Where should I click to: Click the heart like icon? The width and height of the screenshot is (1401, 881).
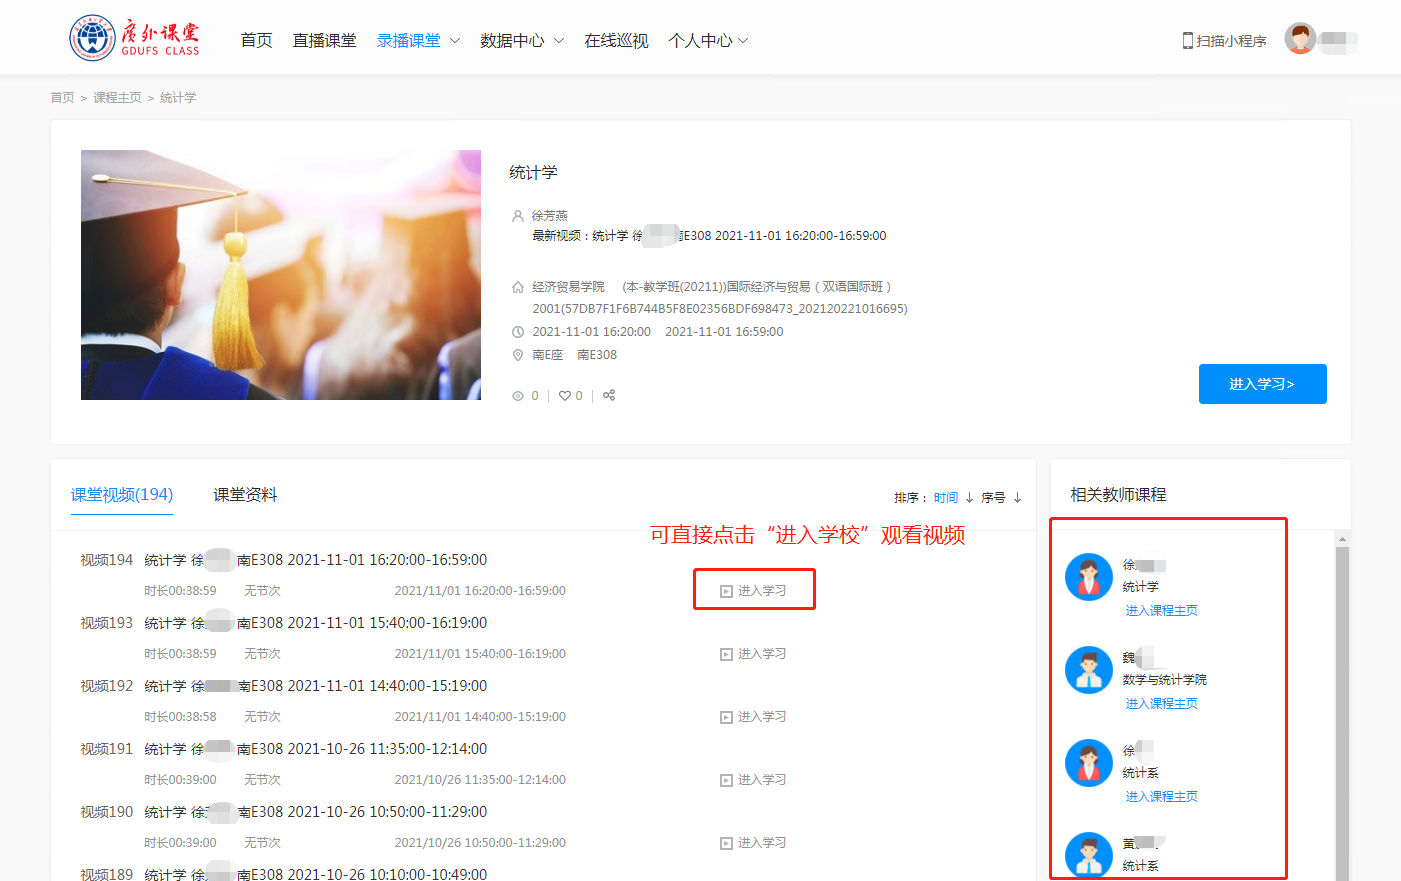tap(565, 396)
